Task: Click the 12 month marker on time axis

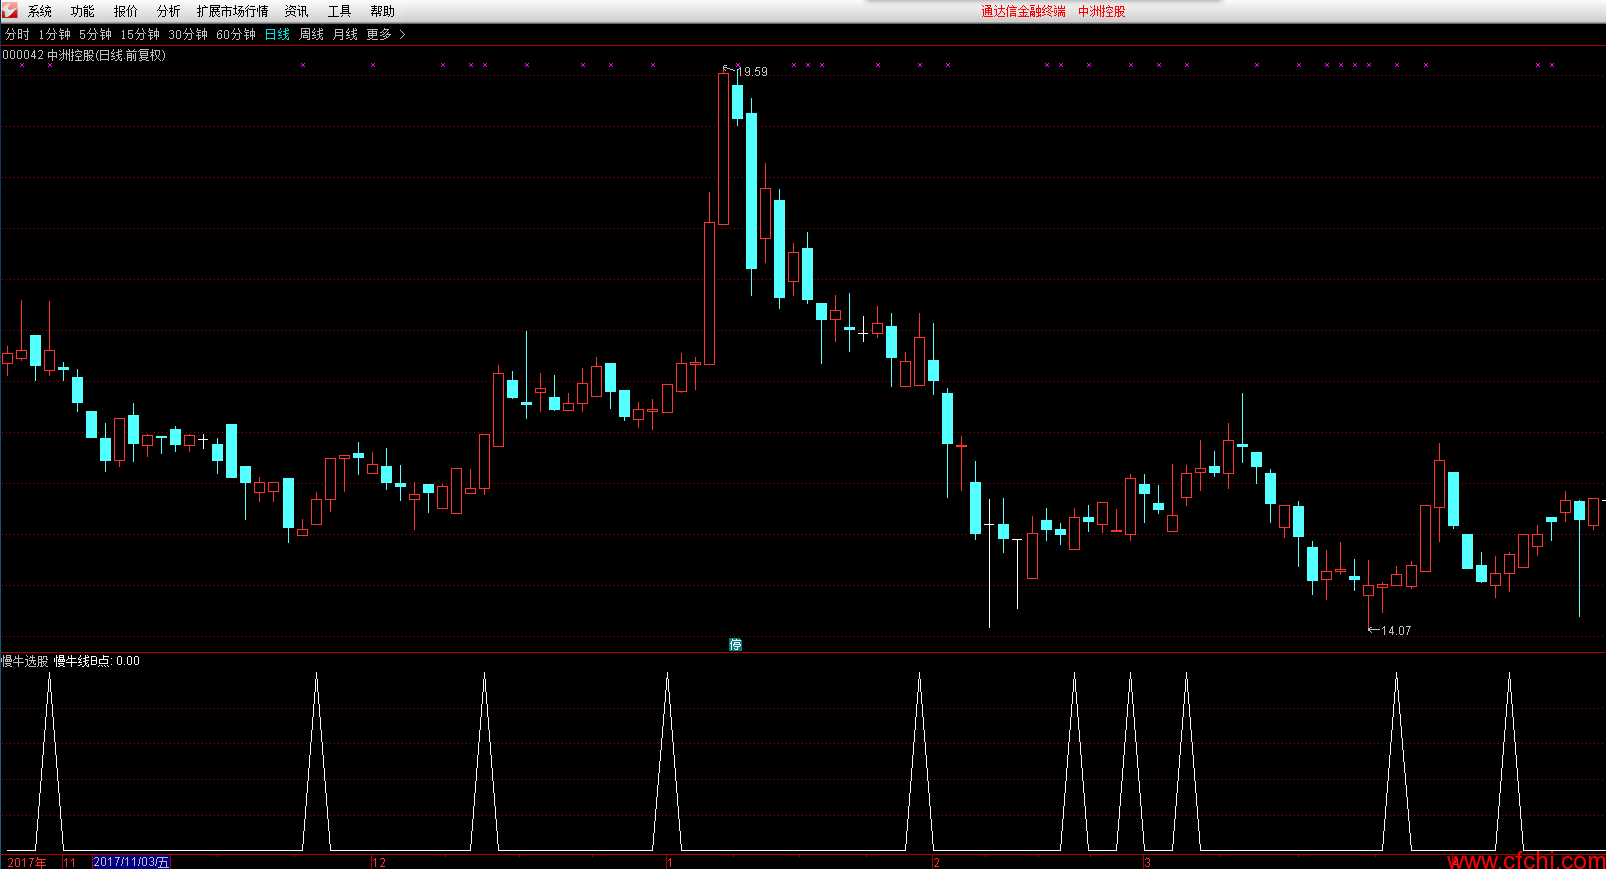Action: click(x=379, y=862)
